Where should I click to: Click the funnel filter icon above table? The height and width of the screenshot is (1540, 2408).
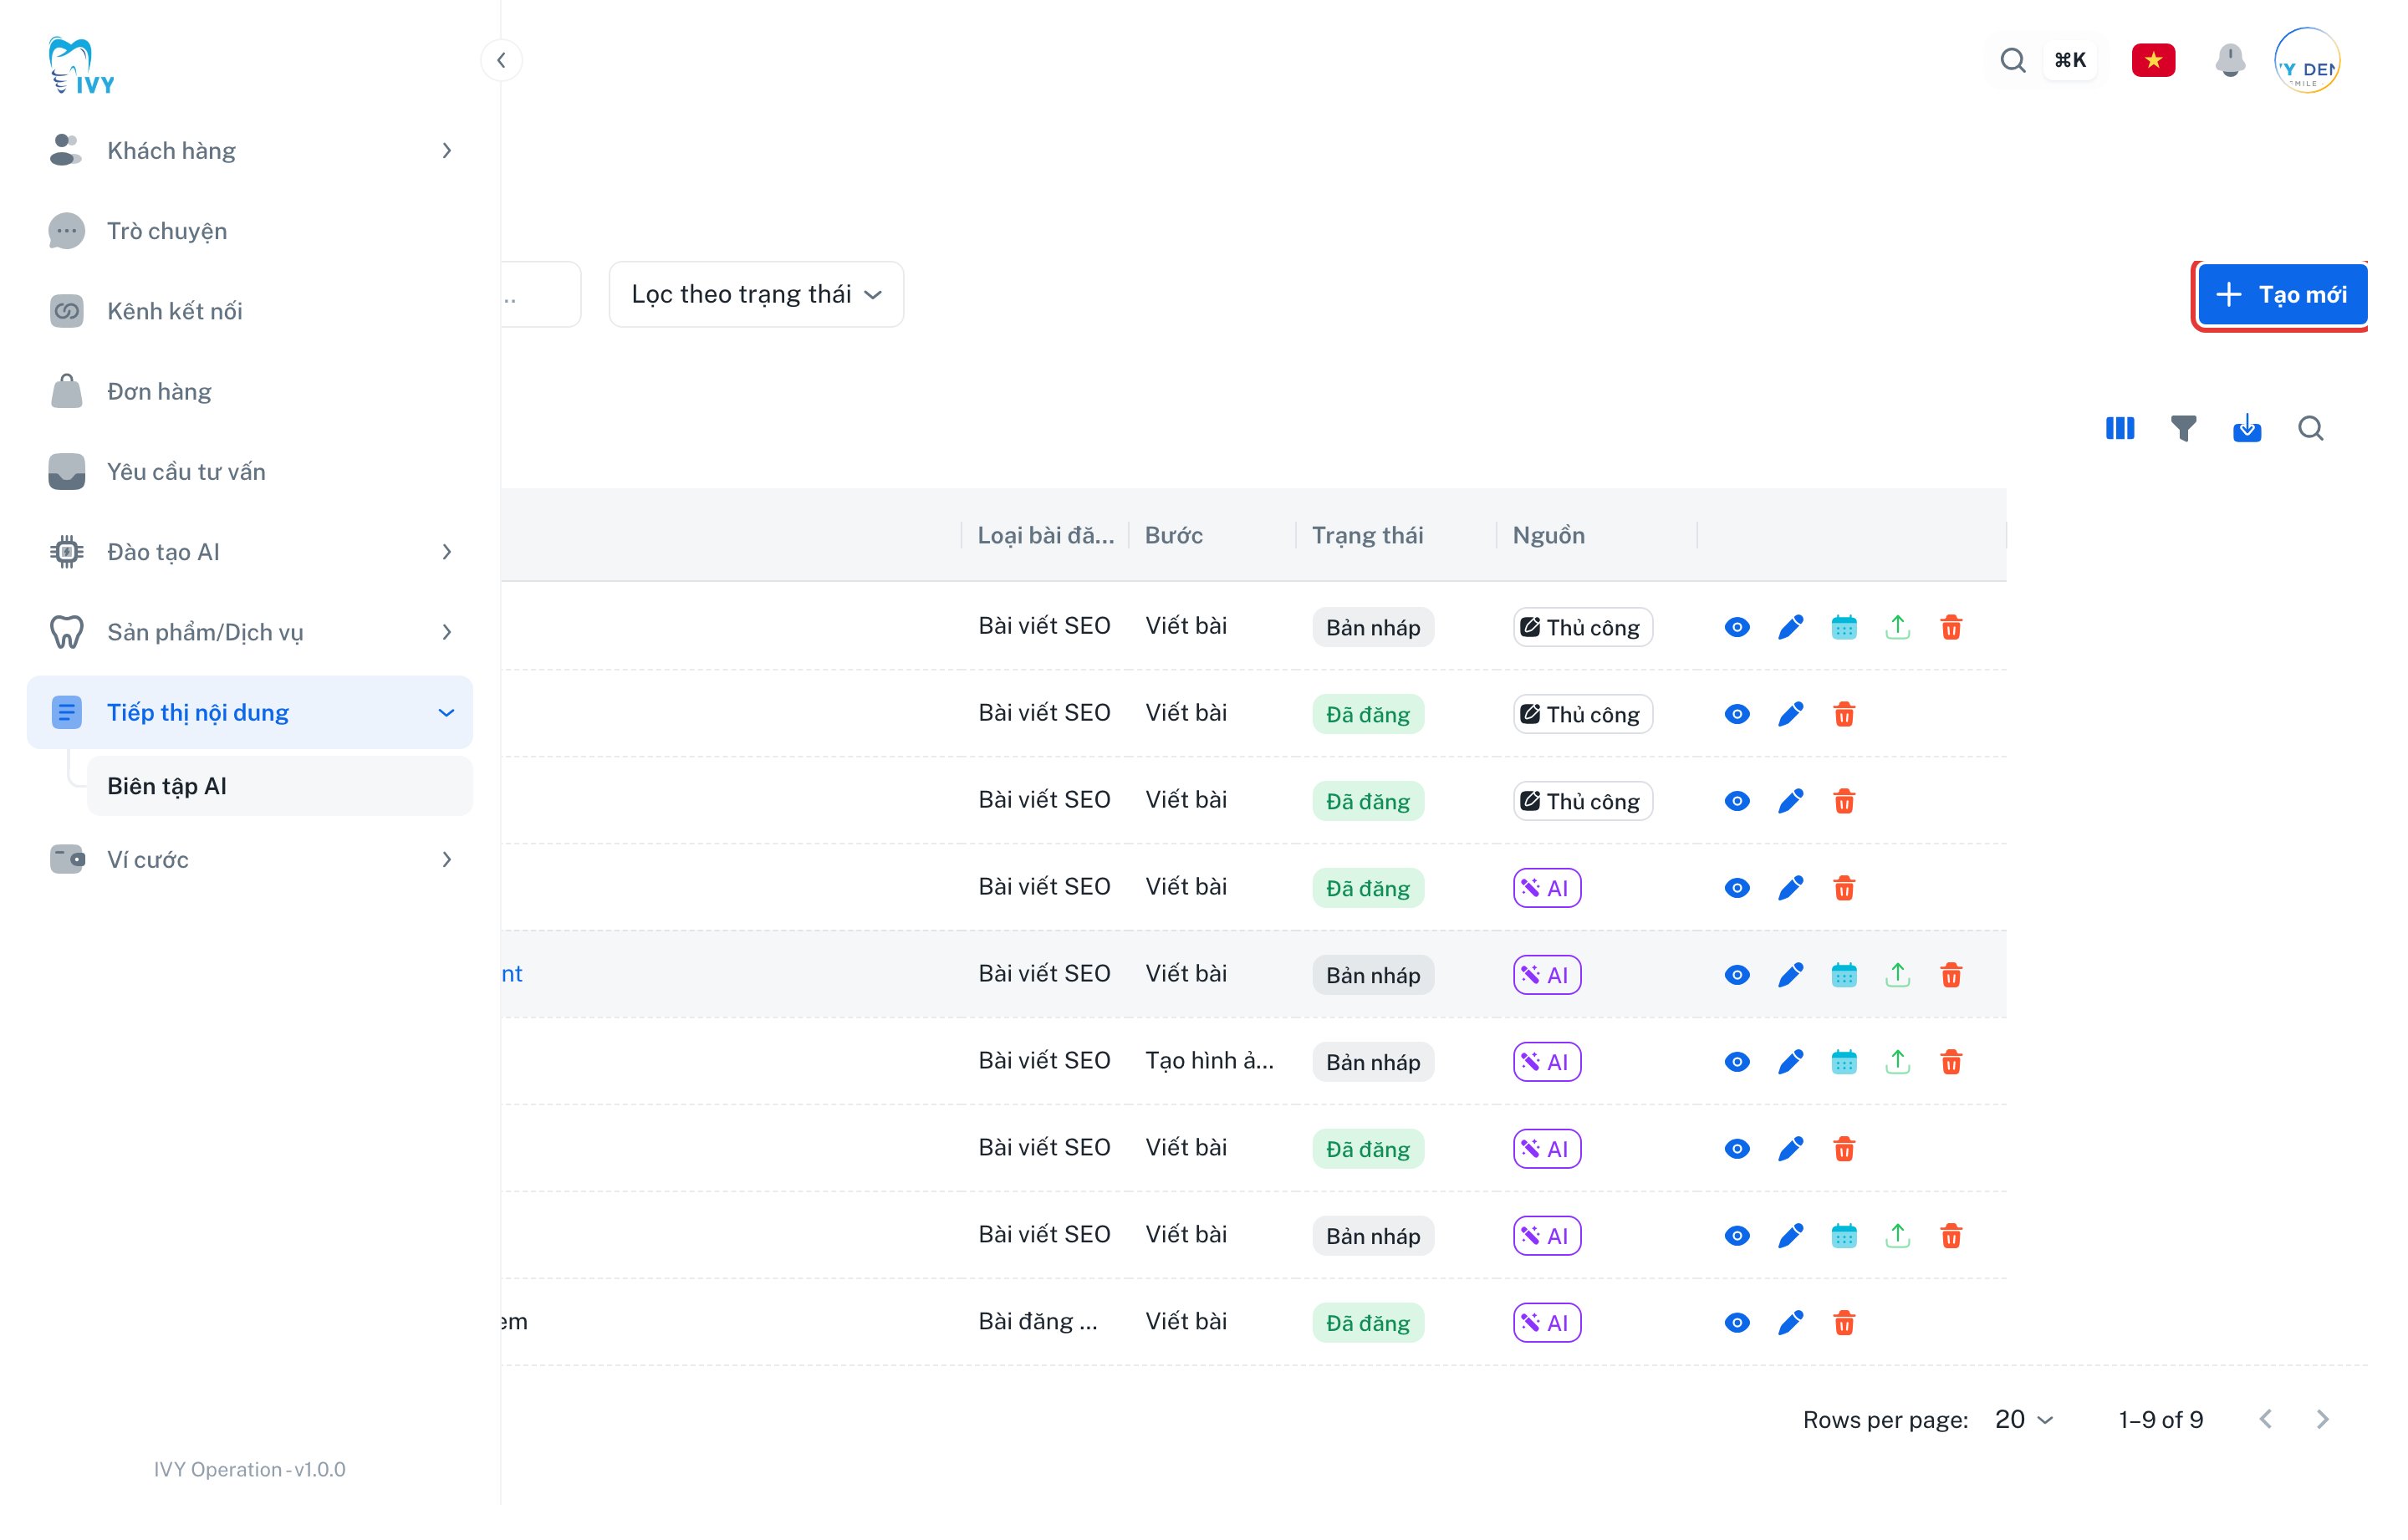pyautogui.click(x=2183, y=428)
